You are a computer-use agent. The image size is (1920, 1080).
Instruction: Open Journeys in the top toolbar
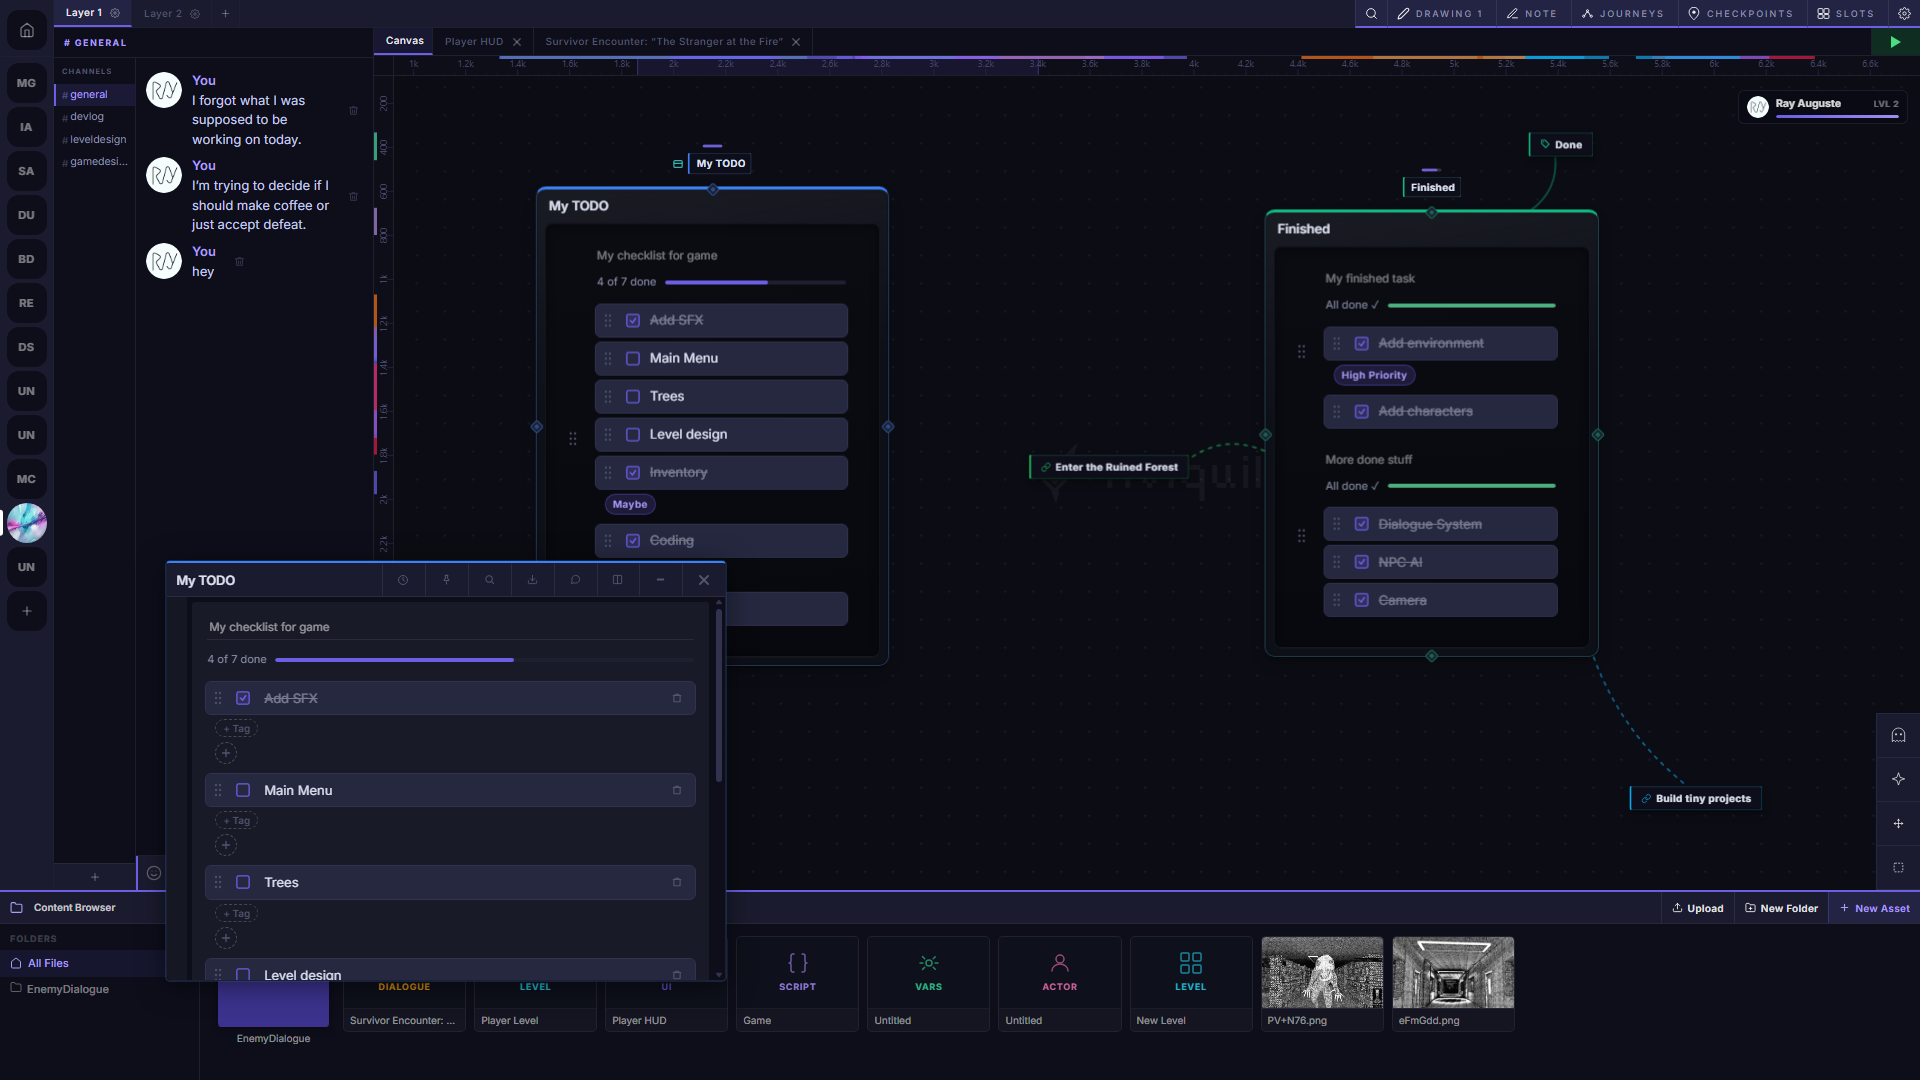point(1622,14)
